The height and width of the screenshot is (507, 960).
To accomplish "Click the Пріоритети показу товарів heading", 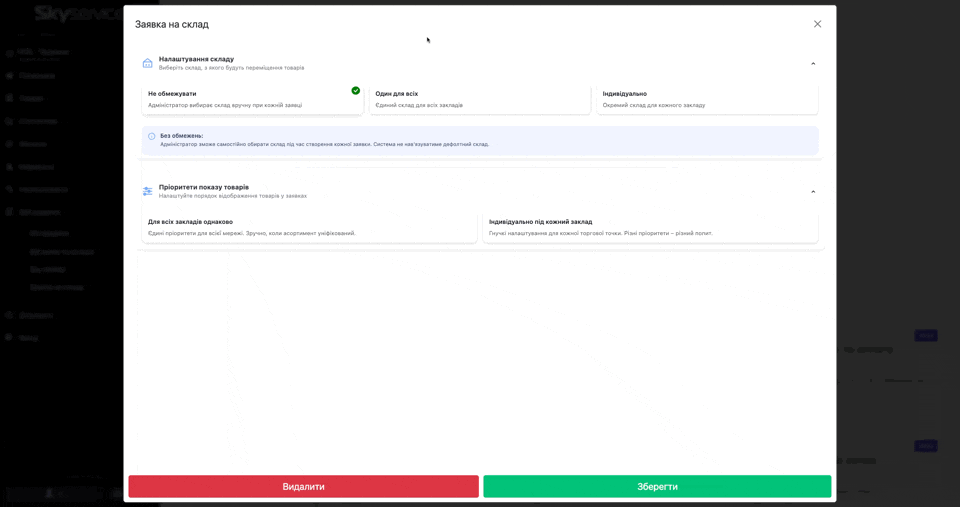I will pos(204,187).
